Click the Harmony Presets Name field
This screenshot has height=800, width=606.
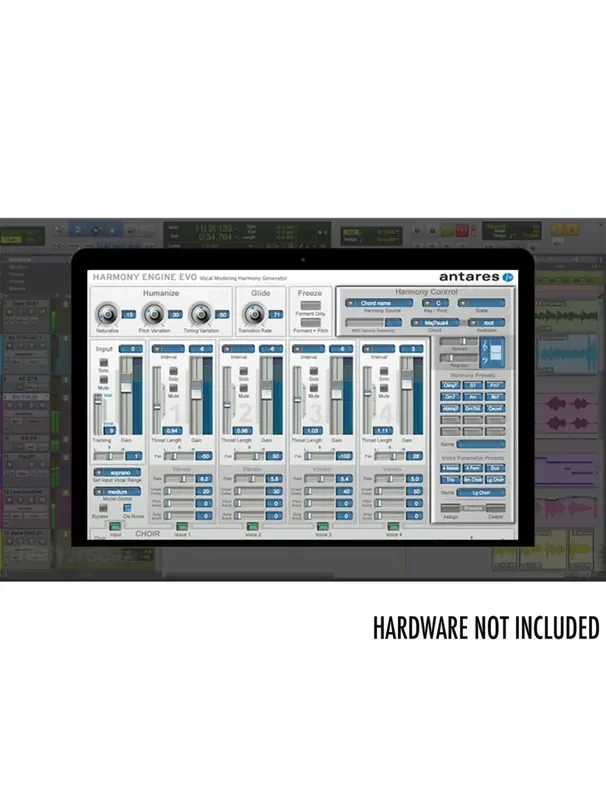pos(481,444)
